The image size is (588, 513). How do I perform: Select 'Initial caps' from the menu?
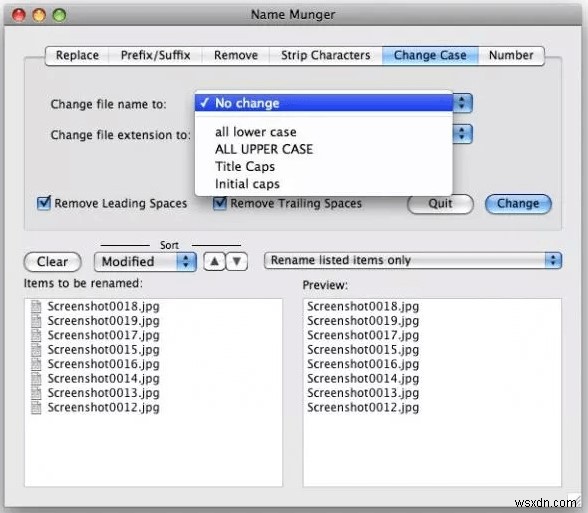tap(324, 184)
